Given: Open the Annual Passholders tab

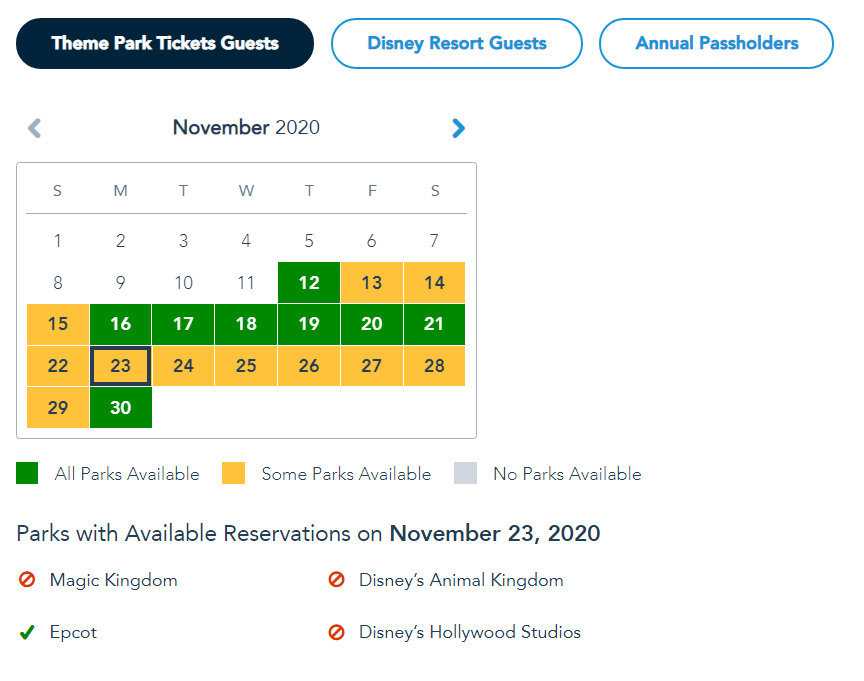Looking at the screenshot, I should pyautogui.click(x=716, y=43).
